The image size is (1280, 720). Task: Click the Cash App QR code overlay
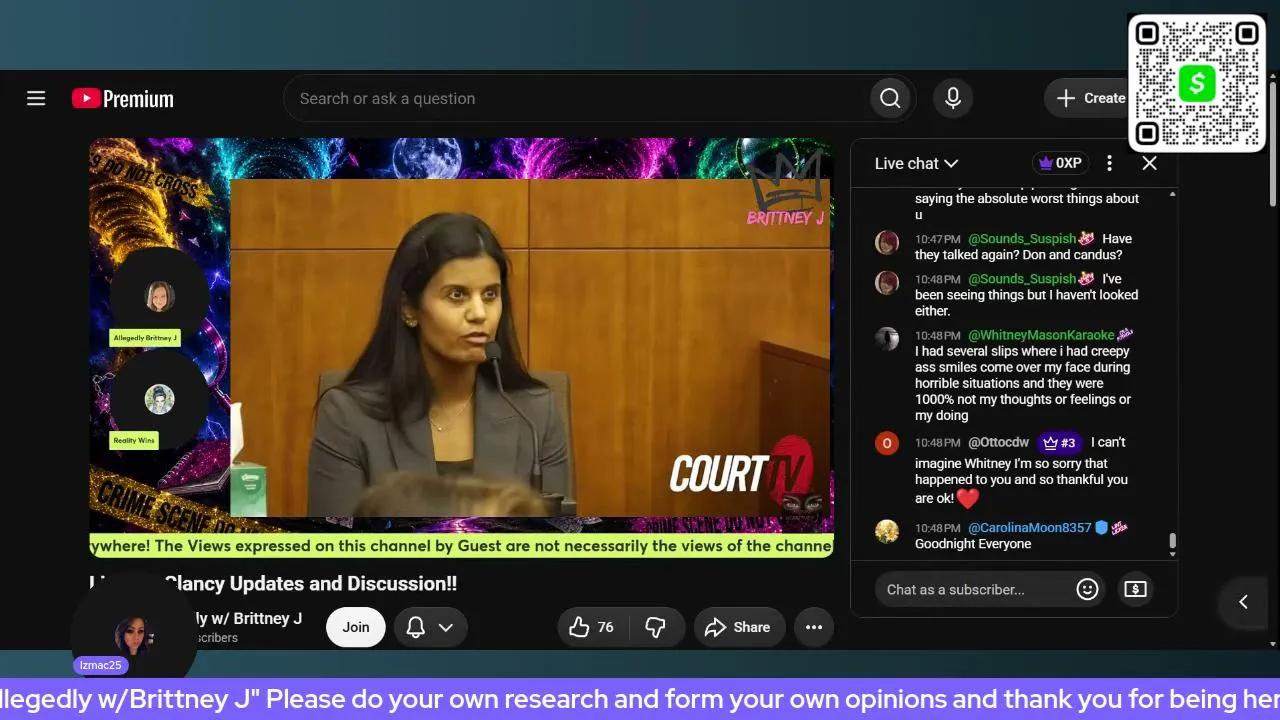(x=1197, y=83)
